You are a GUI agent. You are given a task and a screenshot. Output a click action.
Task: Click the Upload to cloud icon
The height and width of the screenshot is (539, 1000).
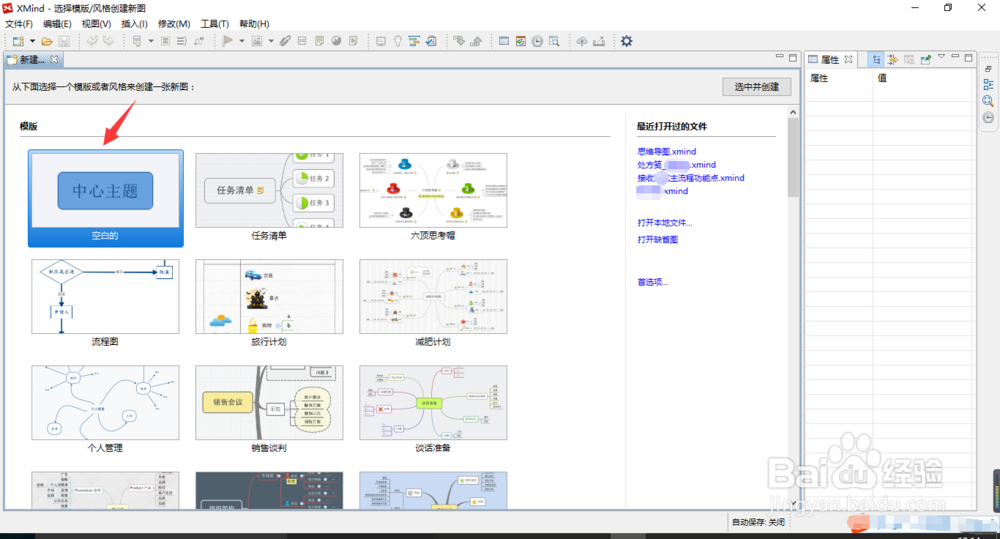(x=582, y=41)
